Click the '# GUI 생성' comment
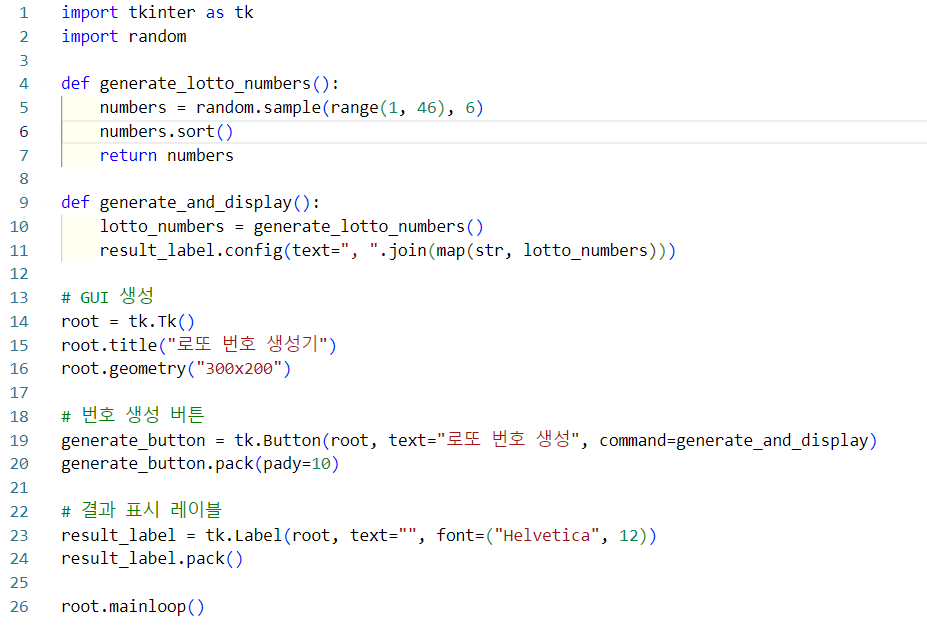This screenshot has width=927, height=634. coord(108,297)
